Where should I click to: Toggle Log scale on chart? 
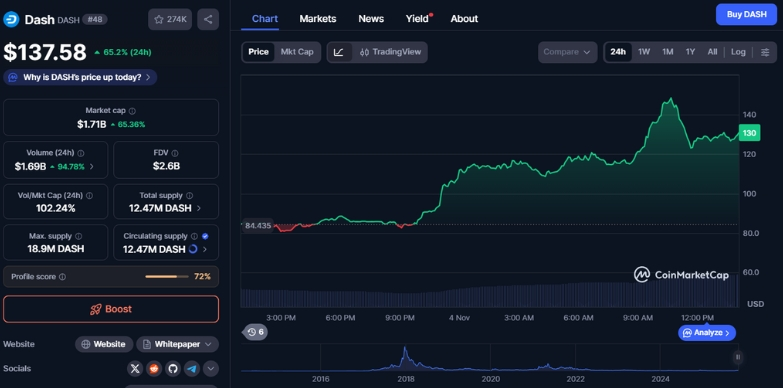pos(738,52)
